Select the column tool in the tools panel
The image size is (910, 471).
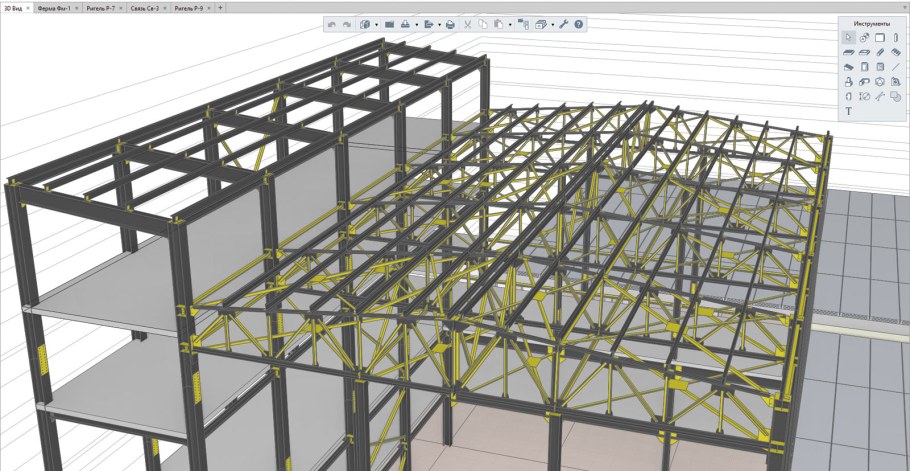click(896, 38)
